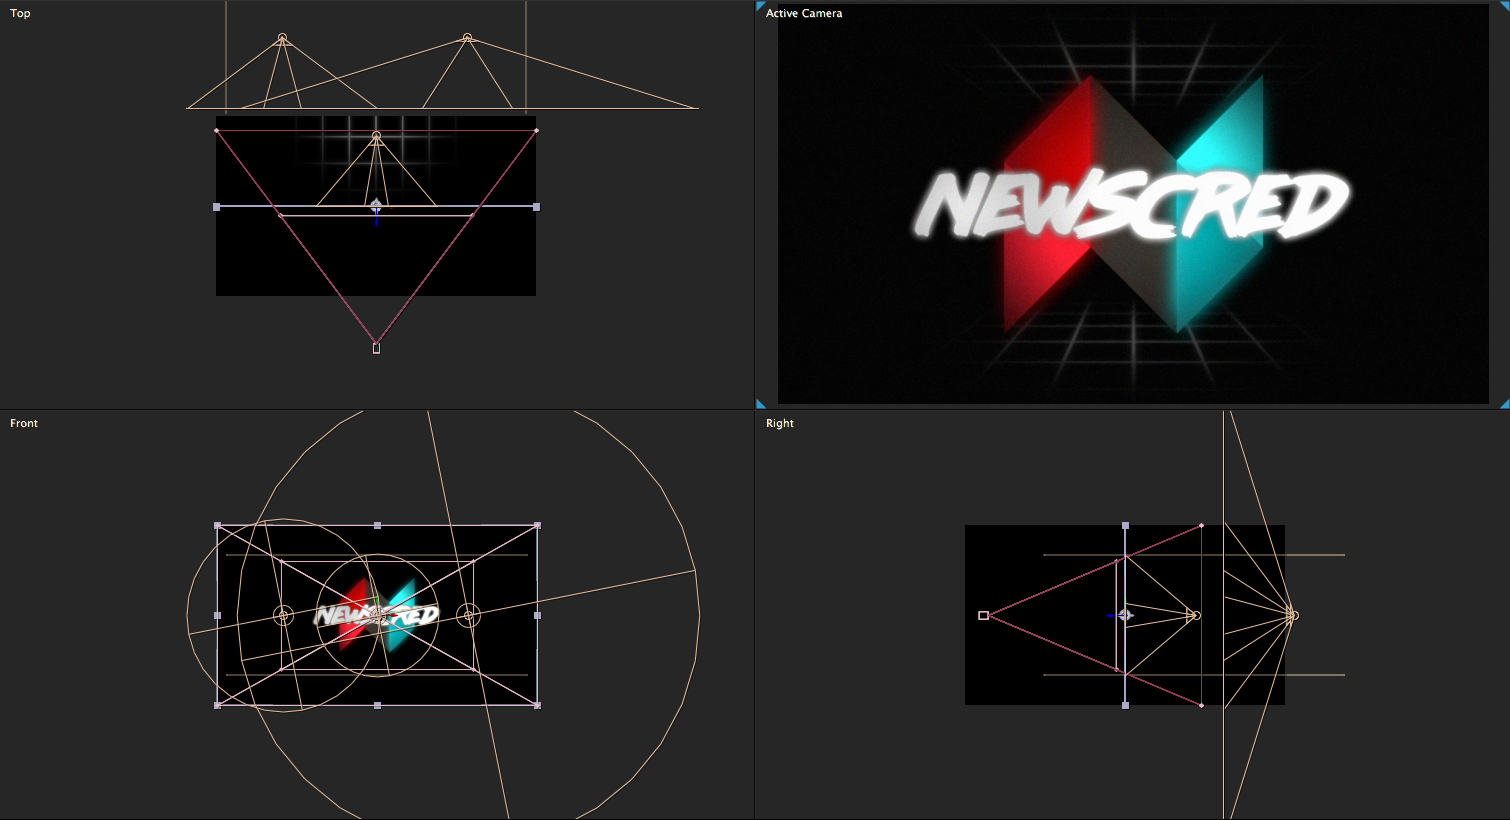Click bottom-center selection handle in Front view

377,705
